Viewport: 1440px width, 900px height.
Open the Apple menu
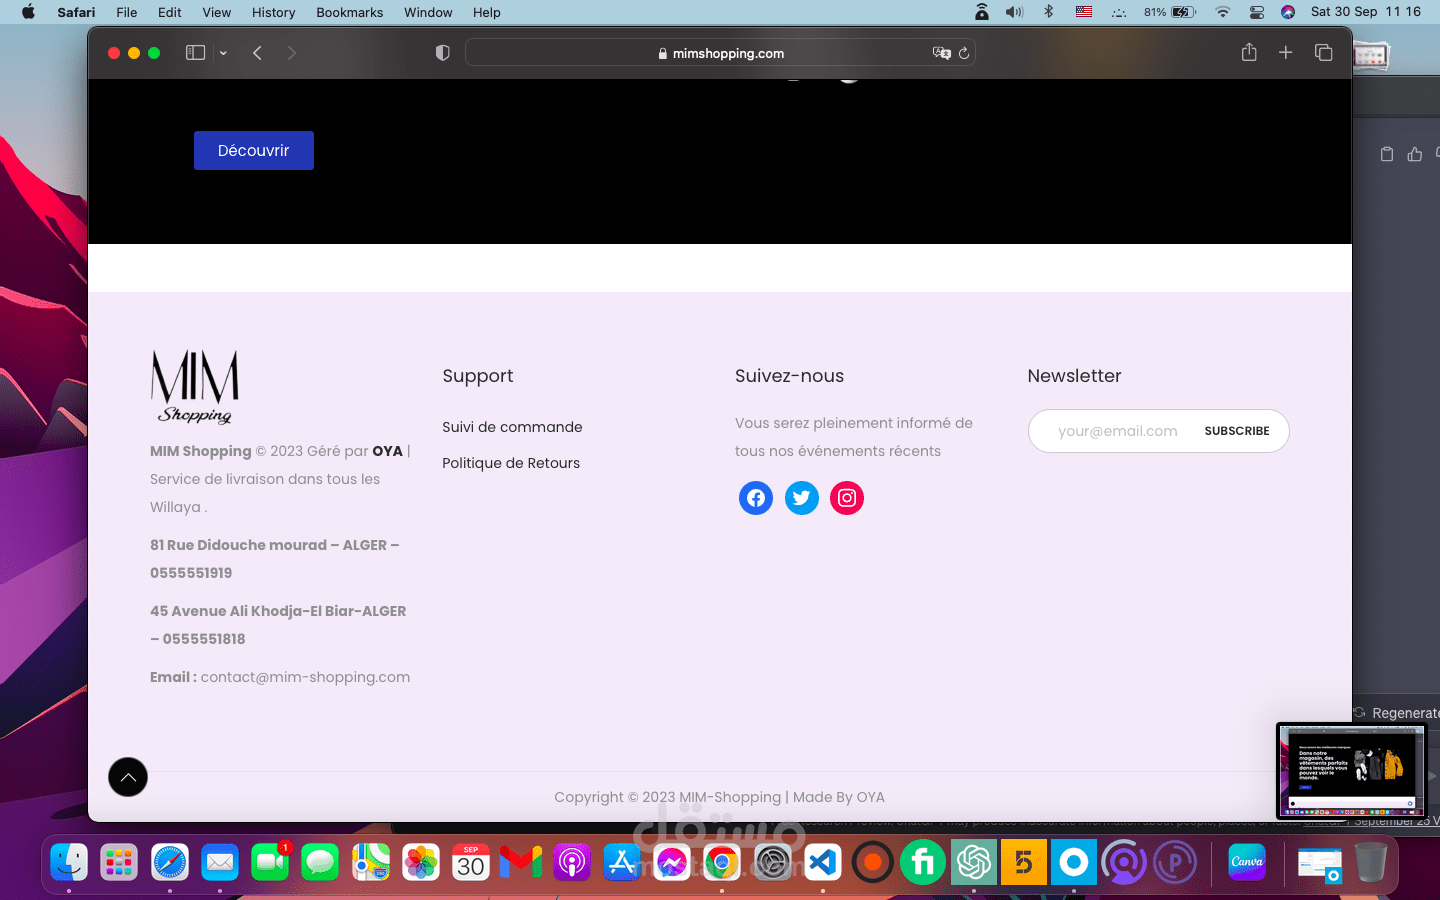pyautogui.click(x=28, y=12)
